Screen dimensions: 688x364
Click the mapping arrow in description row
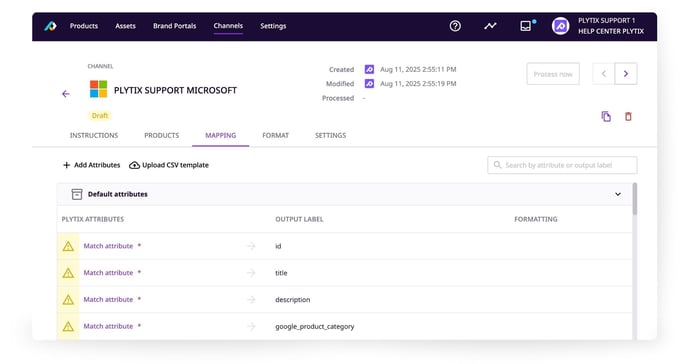coord(251,300)
